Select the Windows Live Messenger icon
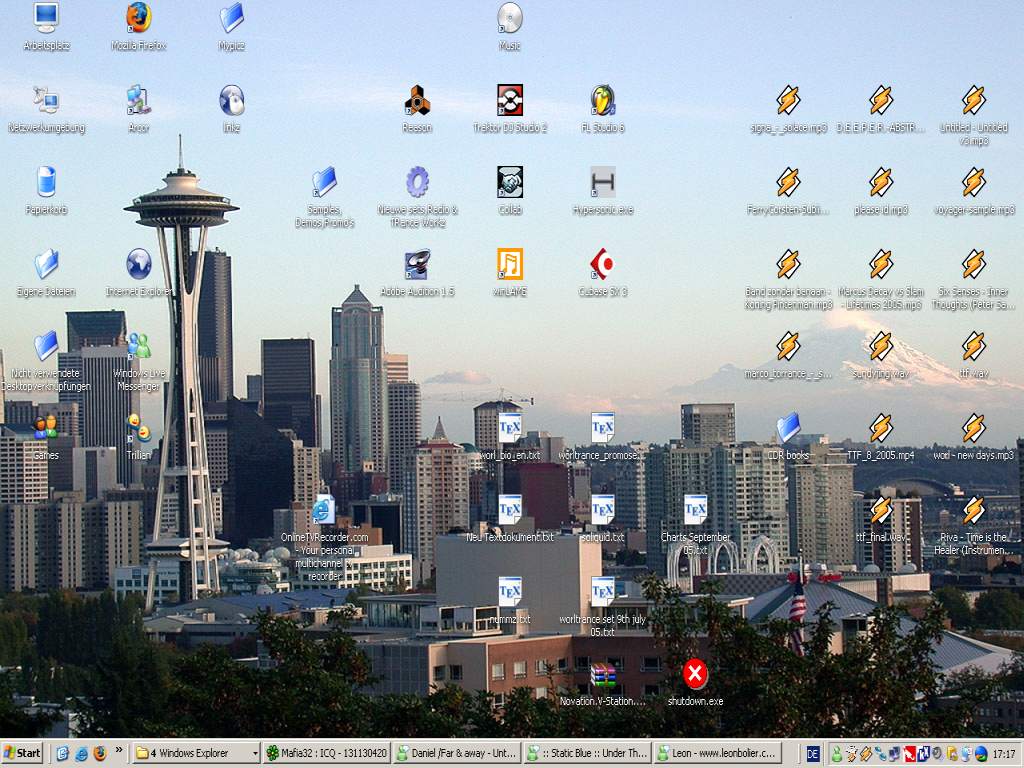 pyautogui.click(x=139, y=347)
